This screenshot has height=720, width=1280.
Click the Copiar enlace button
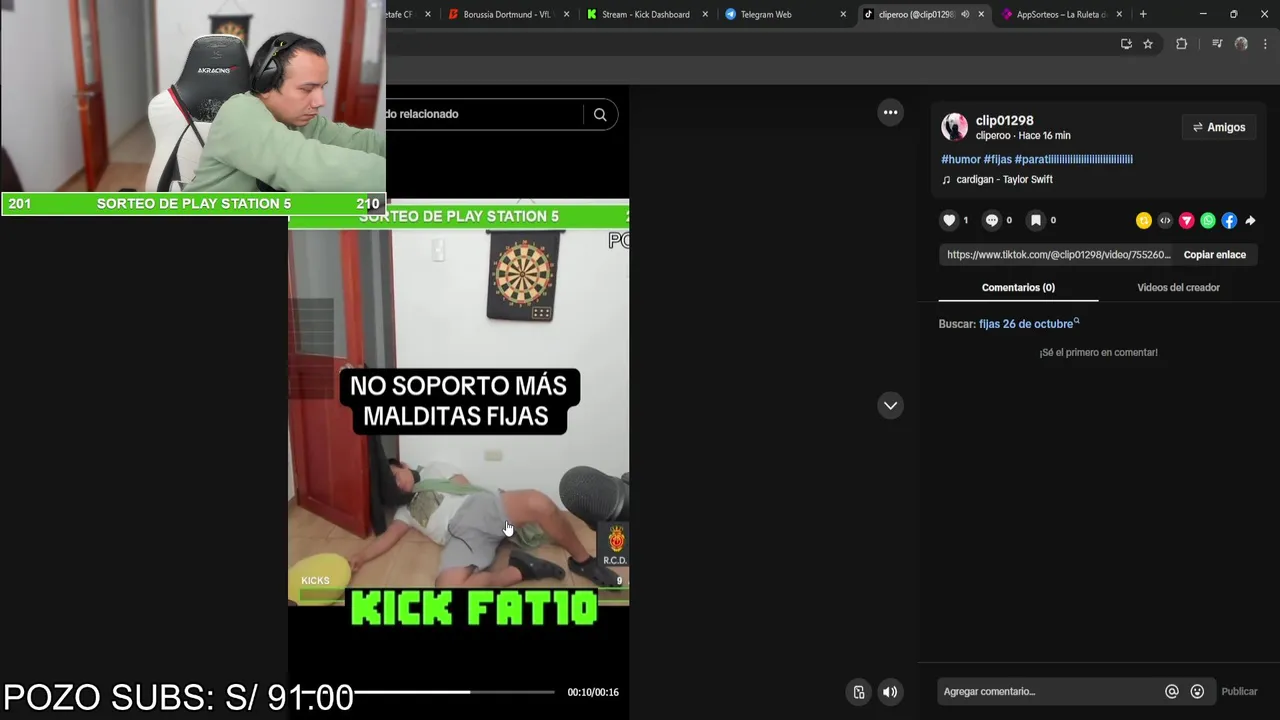point(1214,255)
